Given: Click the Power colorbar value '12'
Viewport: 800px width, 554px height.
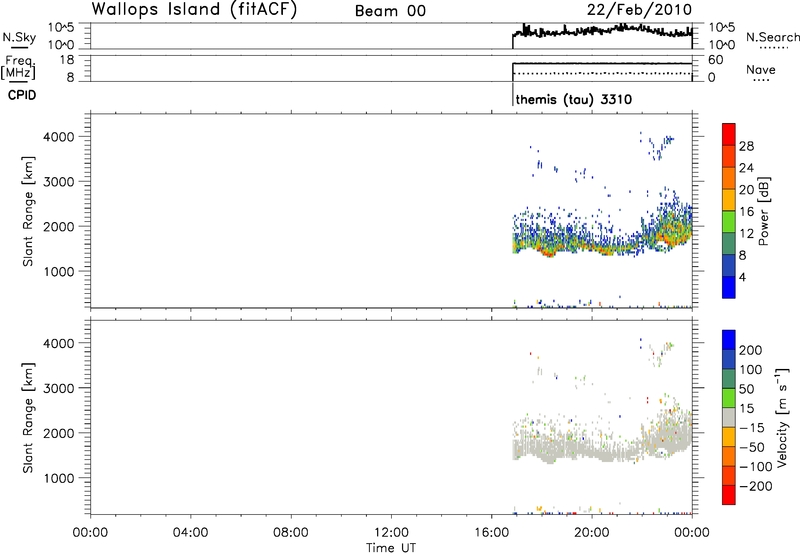Looking at the screenshot, I should coord(746,234).
